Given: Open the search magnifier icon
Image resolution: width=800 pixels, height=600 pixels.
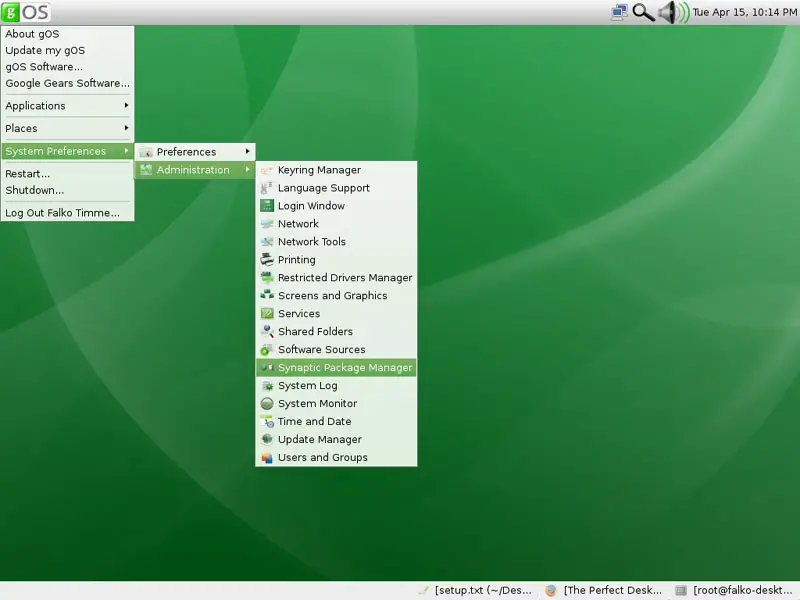Looking at the screenshot, I should [643, 12].
